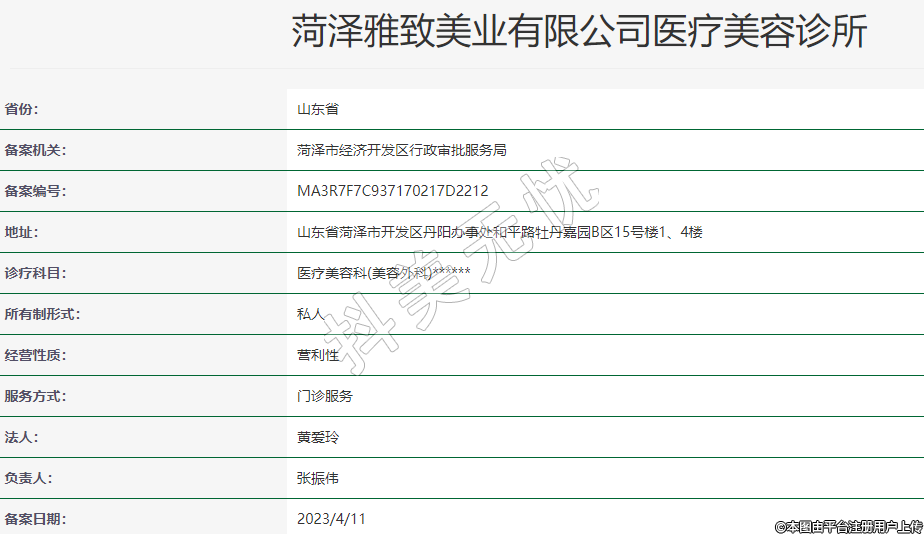The width and height of the screenshot is (924, 534).
Task: Click the 省份 row label
Action: [28, 109]
